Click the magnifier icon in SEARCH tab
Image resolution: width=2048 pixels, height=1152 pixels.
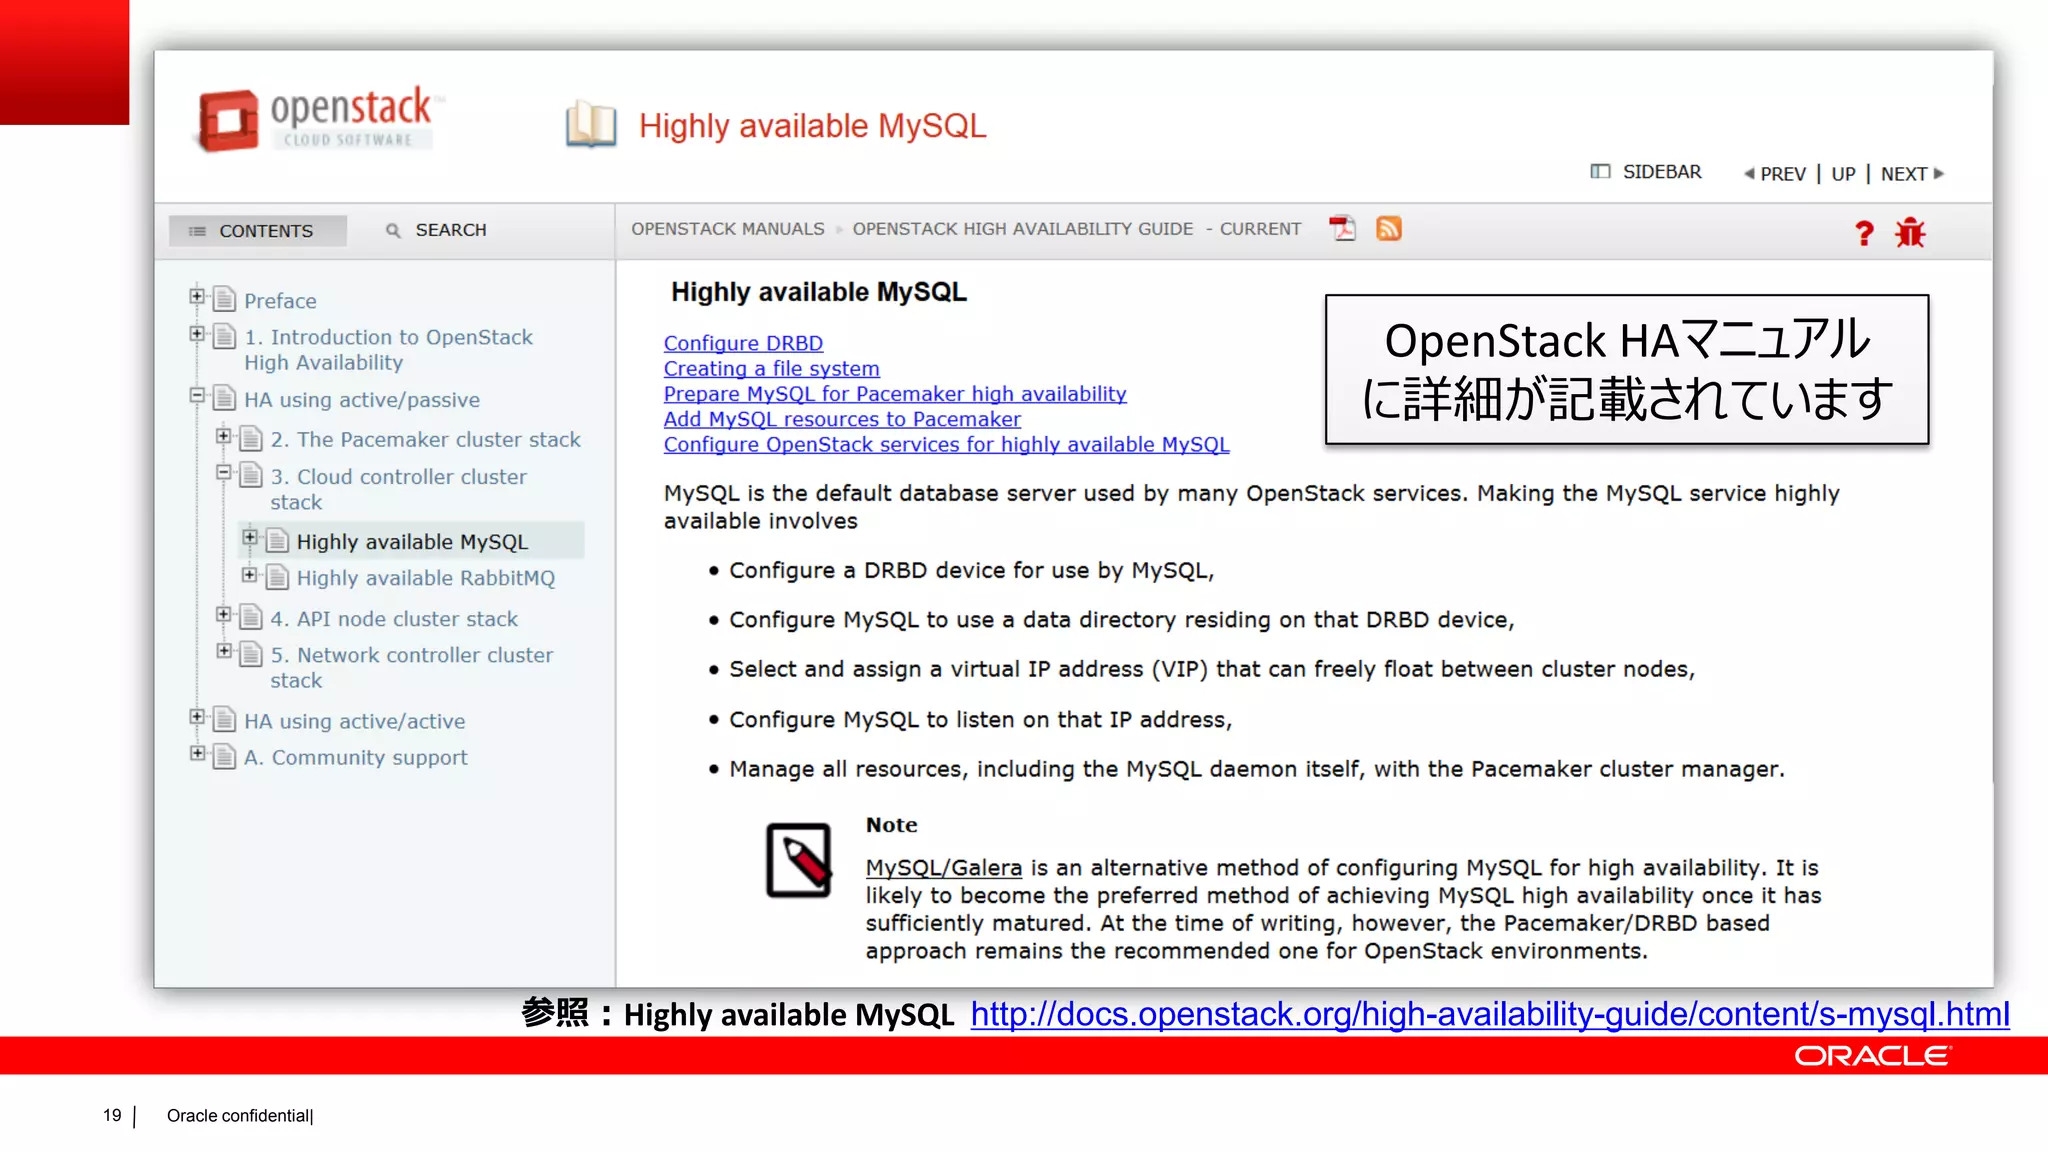pyautogui.click(x=393, y=231)
